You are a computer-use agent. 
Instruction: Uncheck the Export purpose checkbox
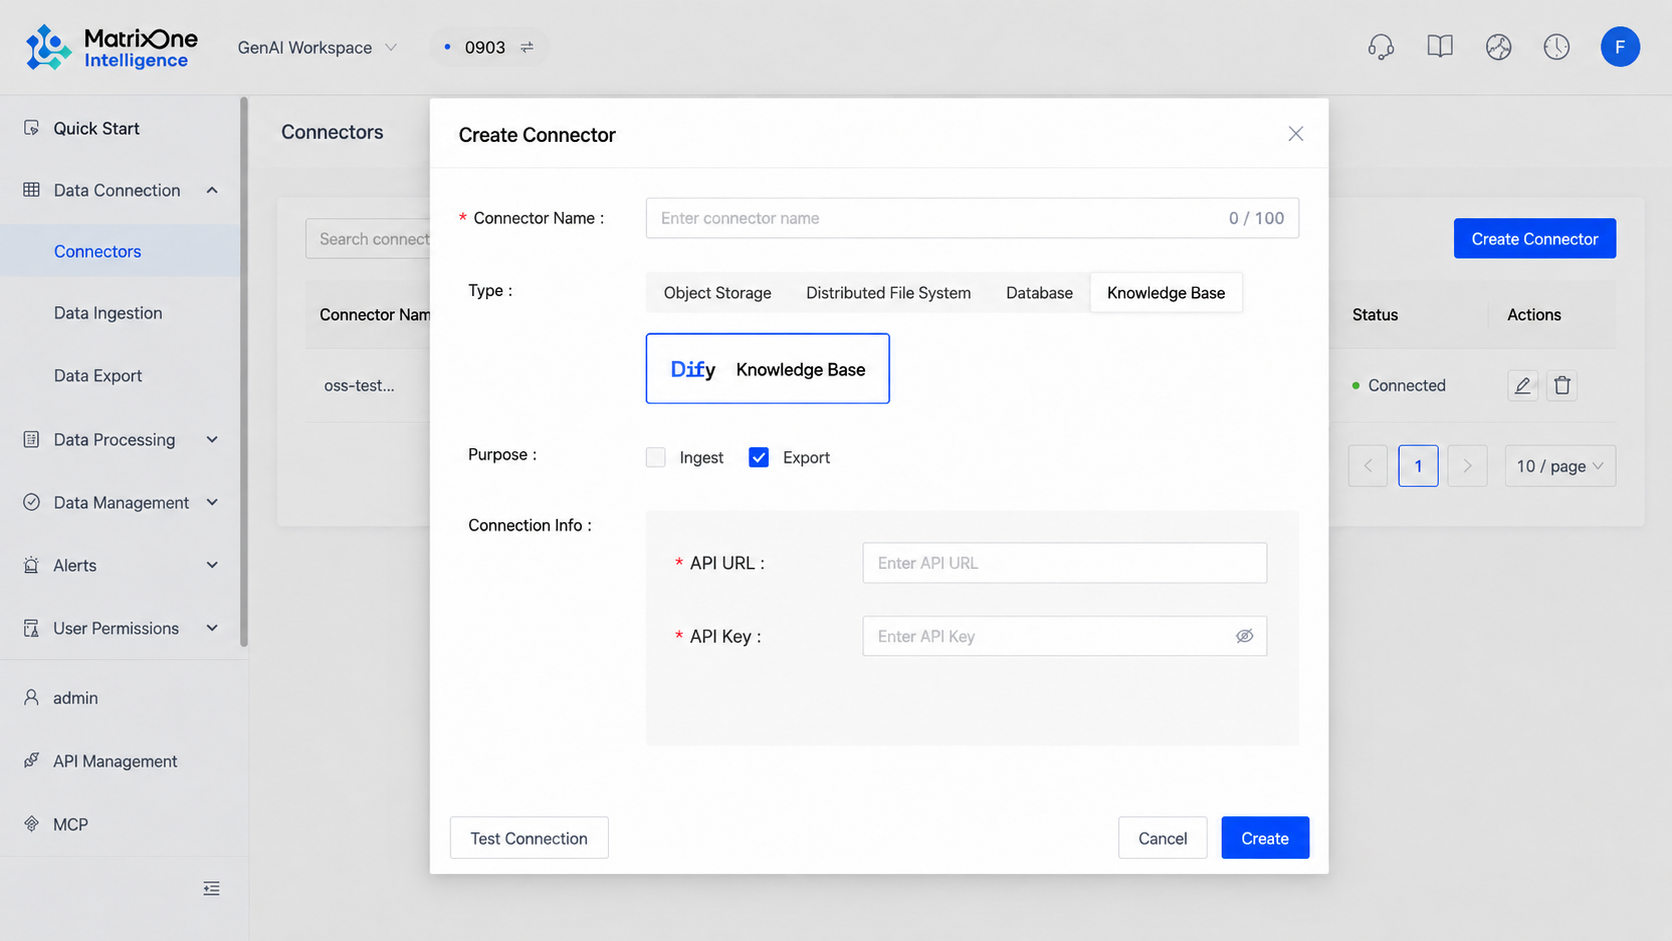pyautogui.click(x=758, y=457)
